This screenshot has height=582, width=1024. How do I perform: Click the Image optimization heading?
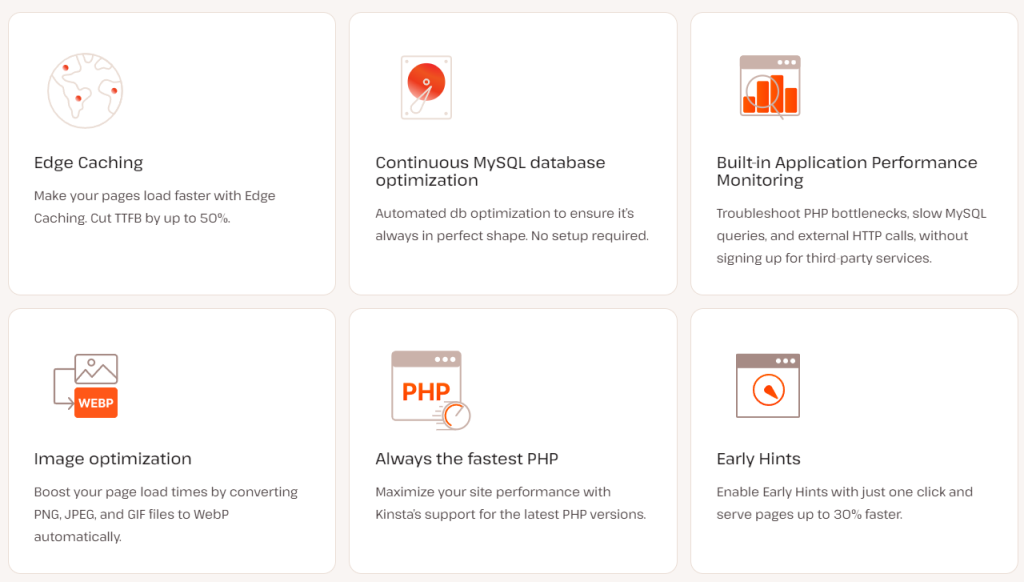coord(112,459)
